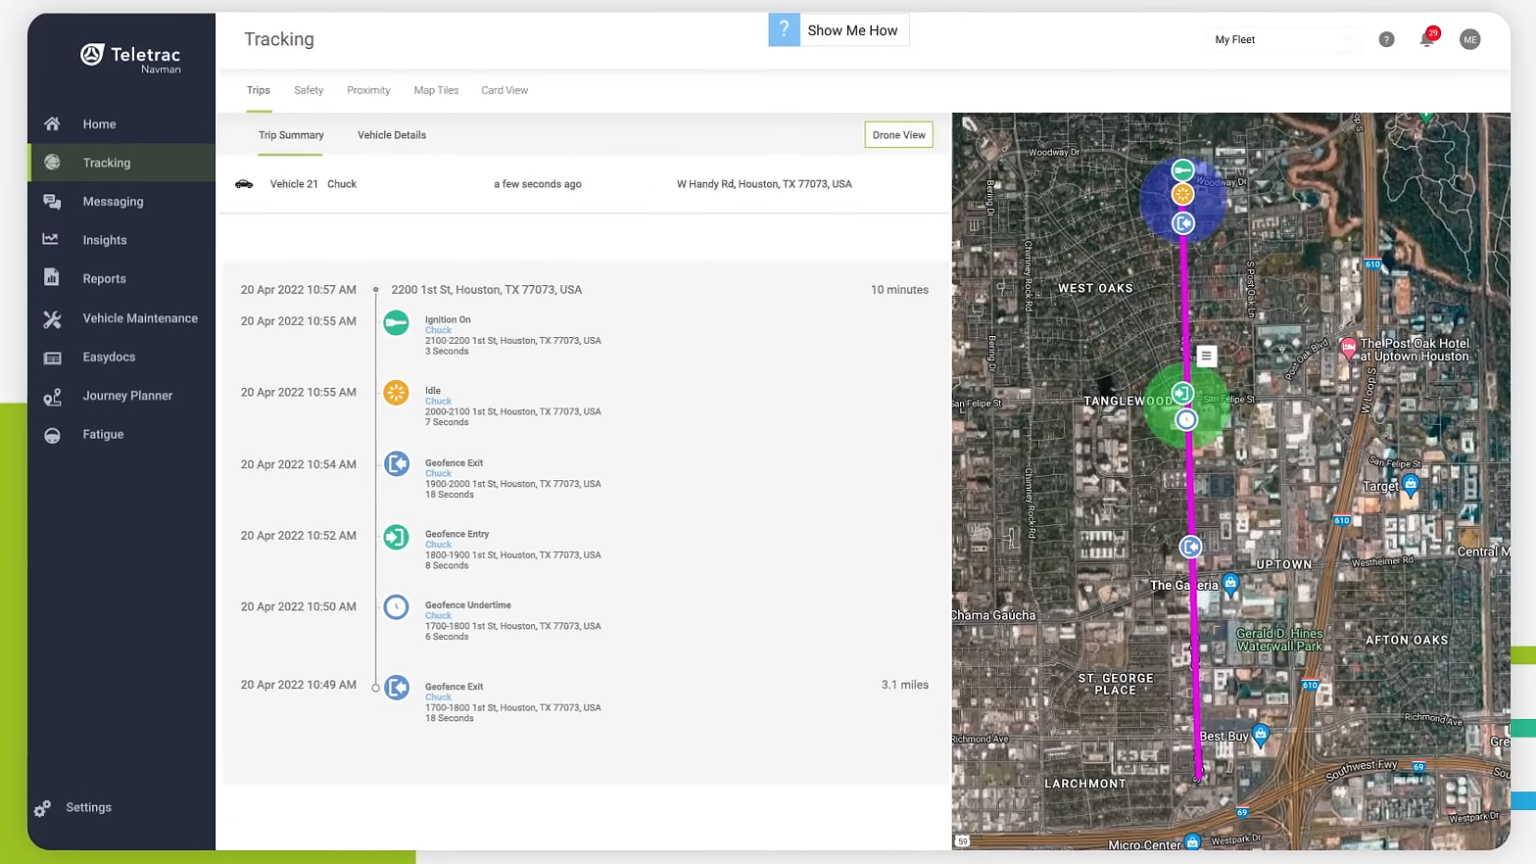Click the orange Idle event icon
The width and height of the screenshot is (1536, 864).
tap(396, 393)
